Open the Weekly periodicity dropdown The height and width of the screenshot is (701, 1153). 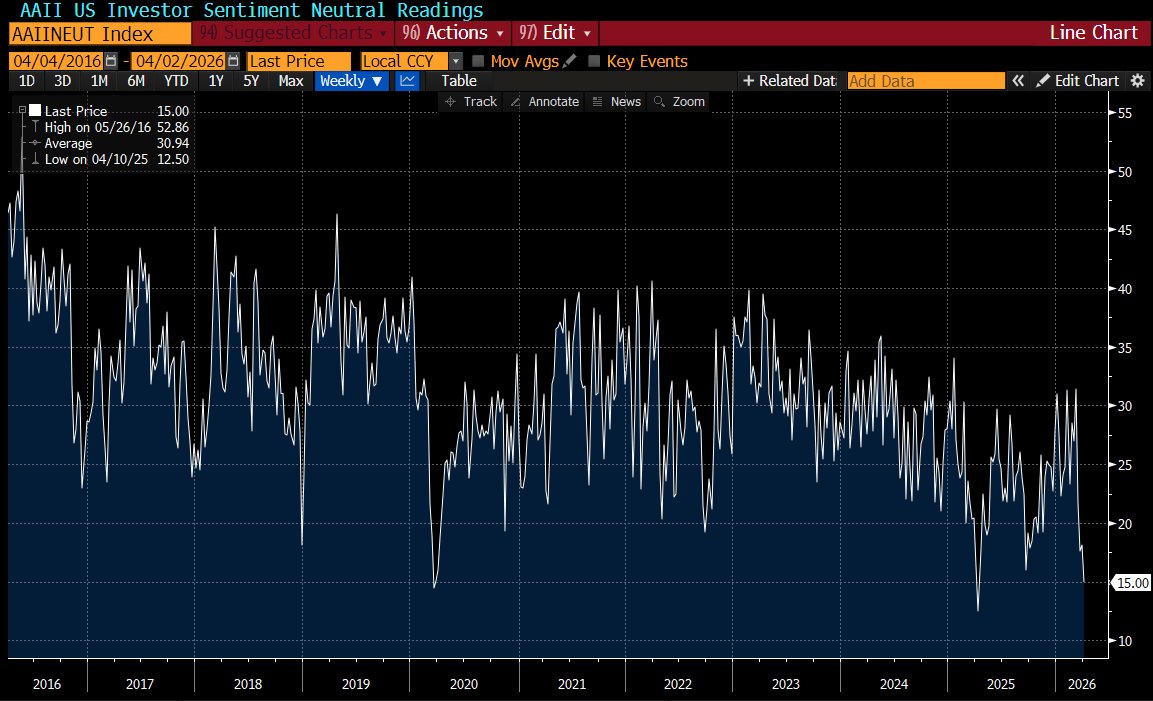point(351,81)
